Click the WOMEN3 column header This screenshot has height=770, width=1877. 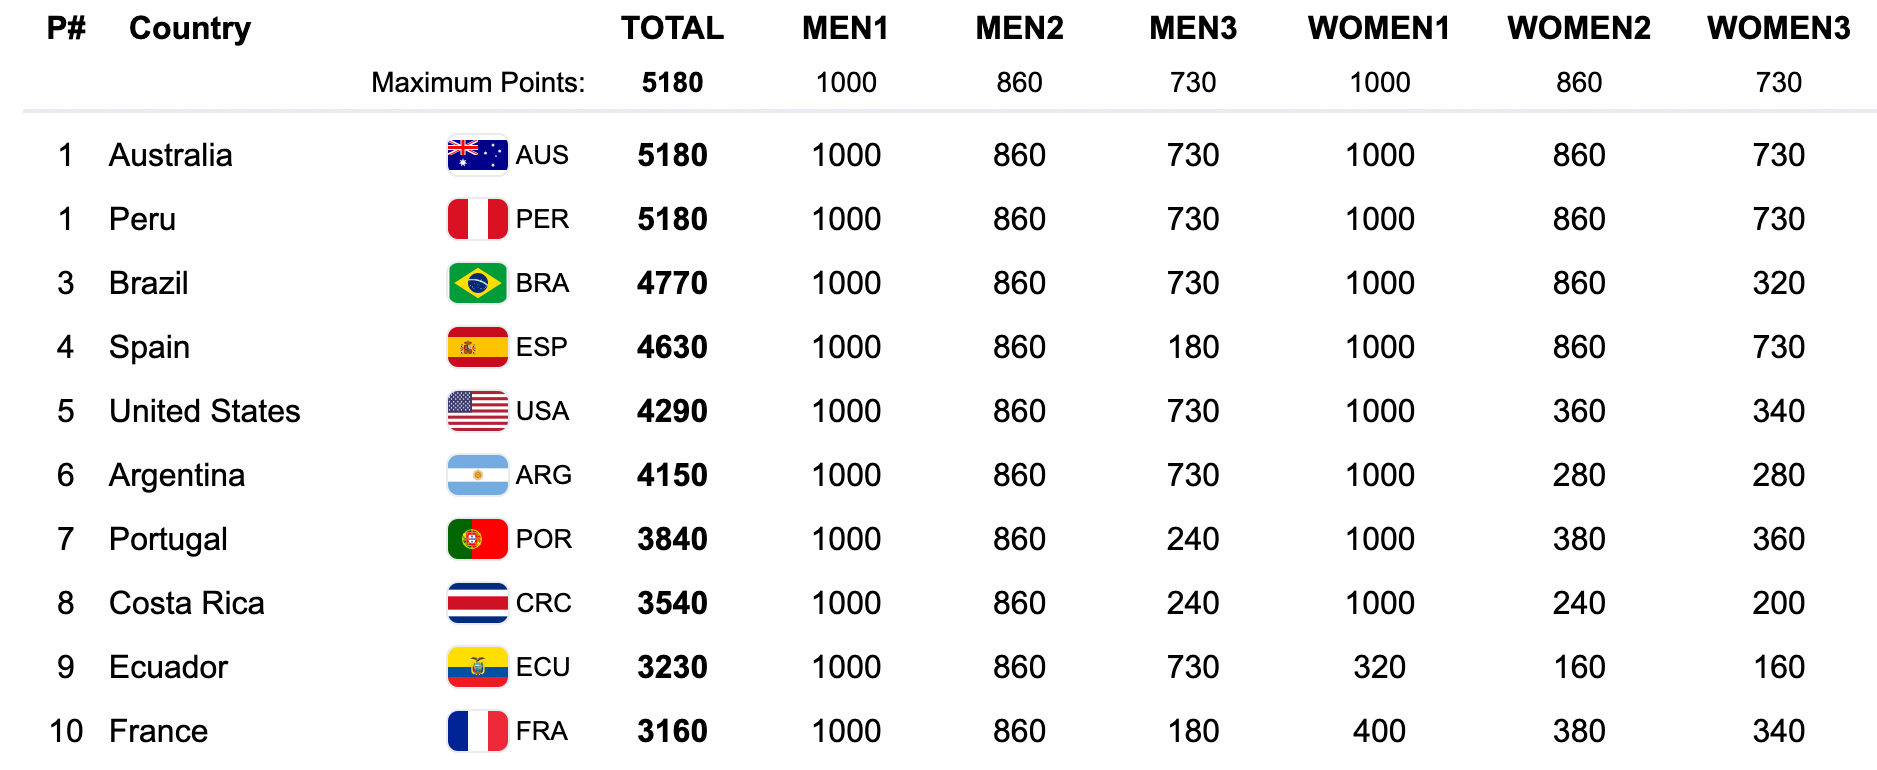(x=1778, y=28)
